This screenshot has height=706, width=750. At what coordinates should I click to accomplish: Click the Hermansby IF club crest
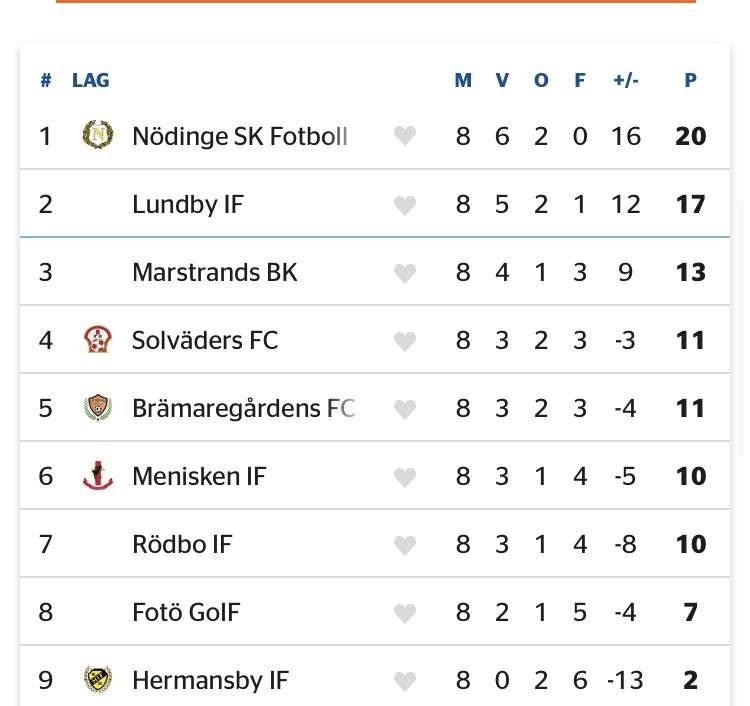click(x=97, y=680)
